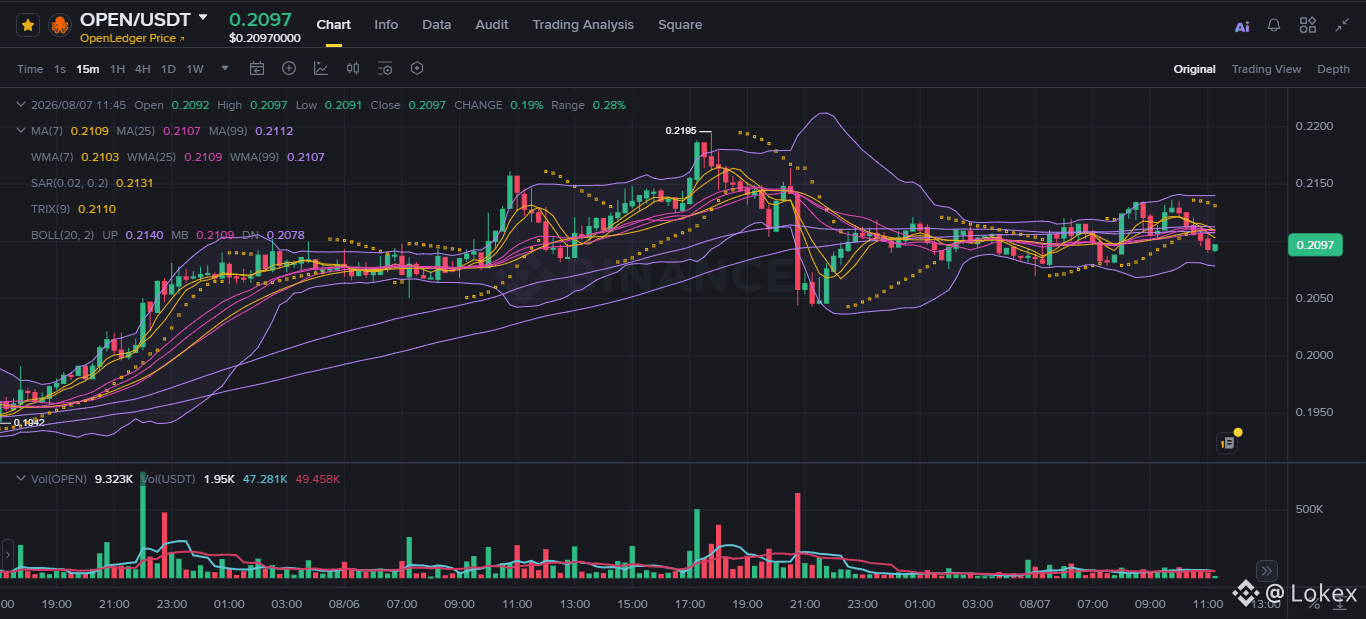Open the Square tab
1366x619 pixels.
[680, 25]
